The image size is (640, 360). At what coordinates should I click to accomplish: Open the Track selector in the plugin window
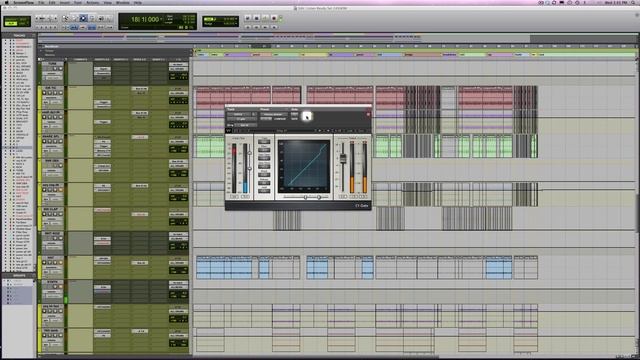click(239, 114)
